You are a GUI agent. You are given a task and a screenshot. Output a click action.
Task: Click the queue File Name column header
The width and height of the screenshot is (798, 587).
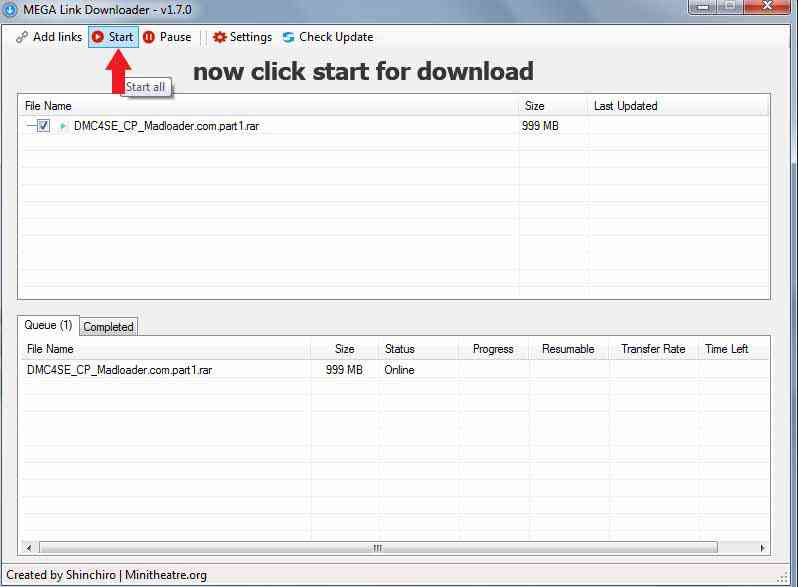click(166, 349)
